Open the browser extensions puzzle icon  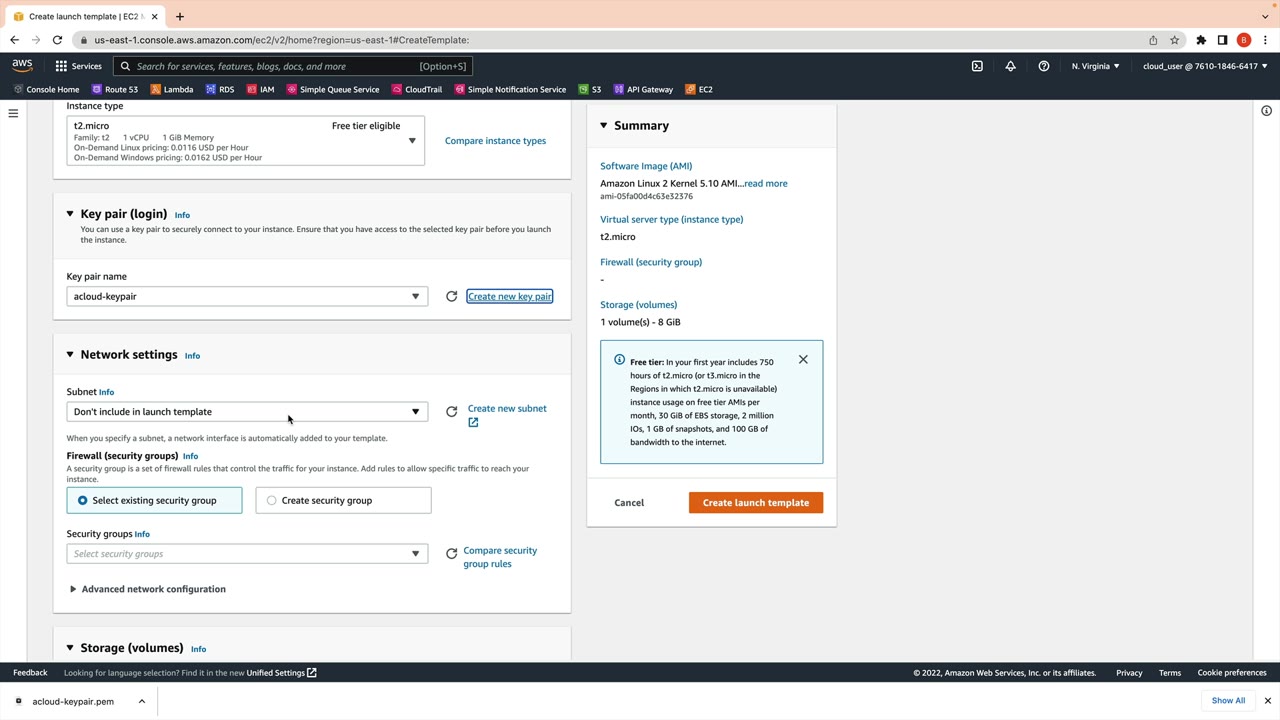click(1201, 40)
